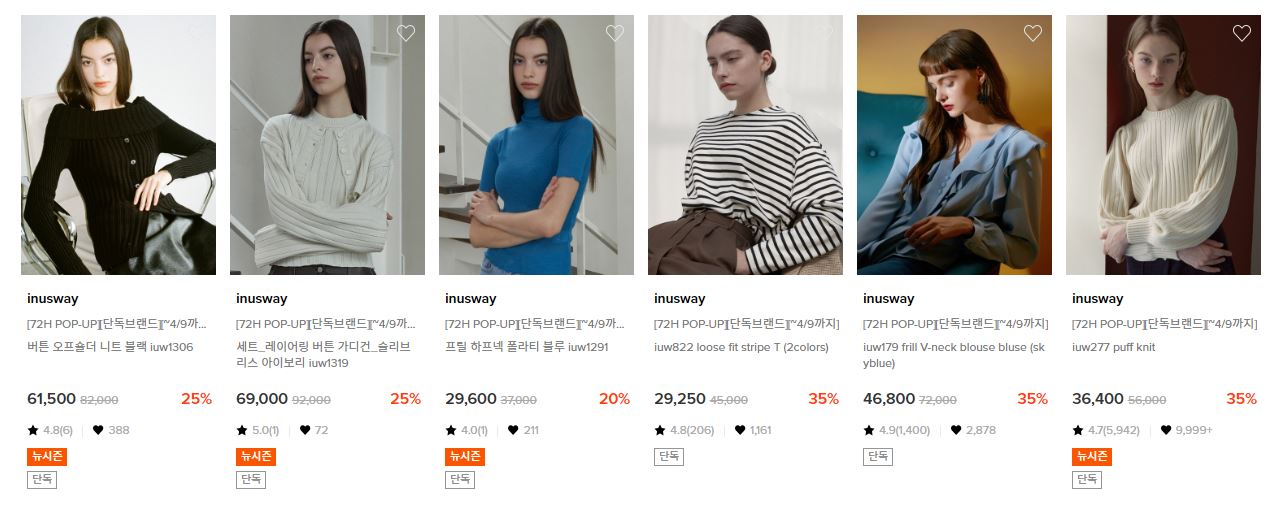
Task: Toggle wishlist heart on blue polo tee image
Action: point(615,33)
